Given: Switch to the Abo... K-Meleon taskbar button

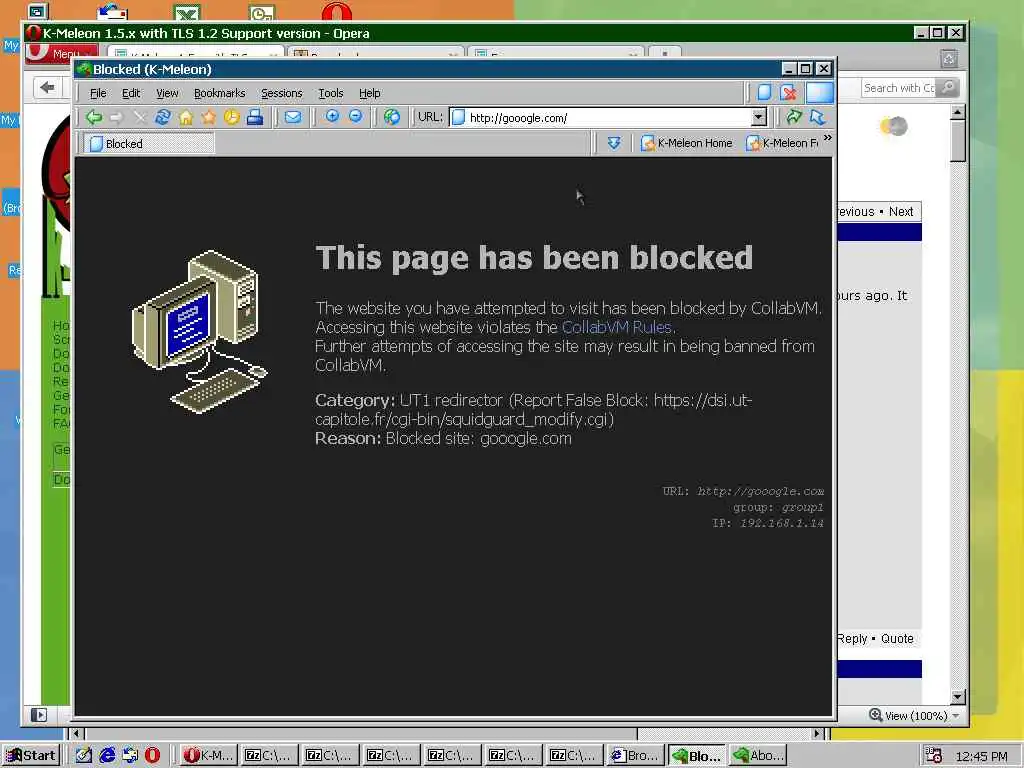Looking at the screenshot, I should pos(758,756).
